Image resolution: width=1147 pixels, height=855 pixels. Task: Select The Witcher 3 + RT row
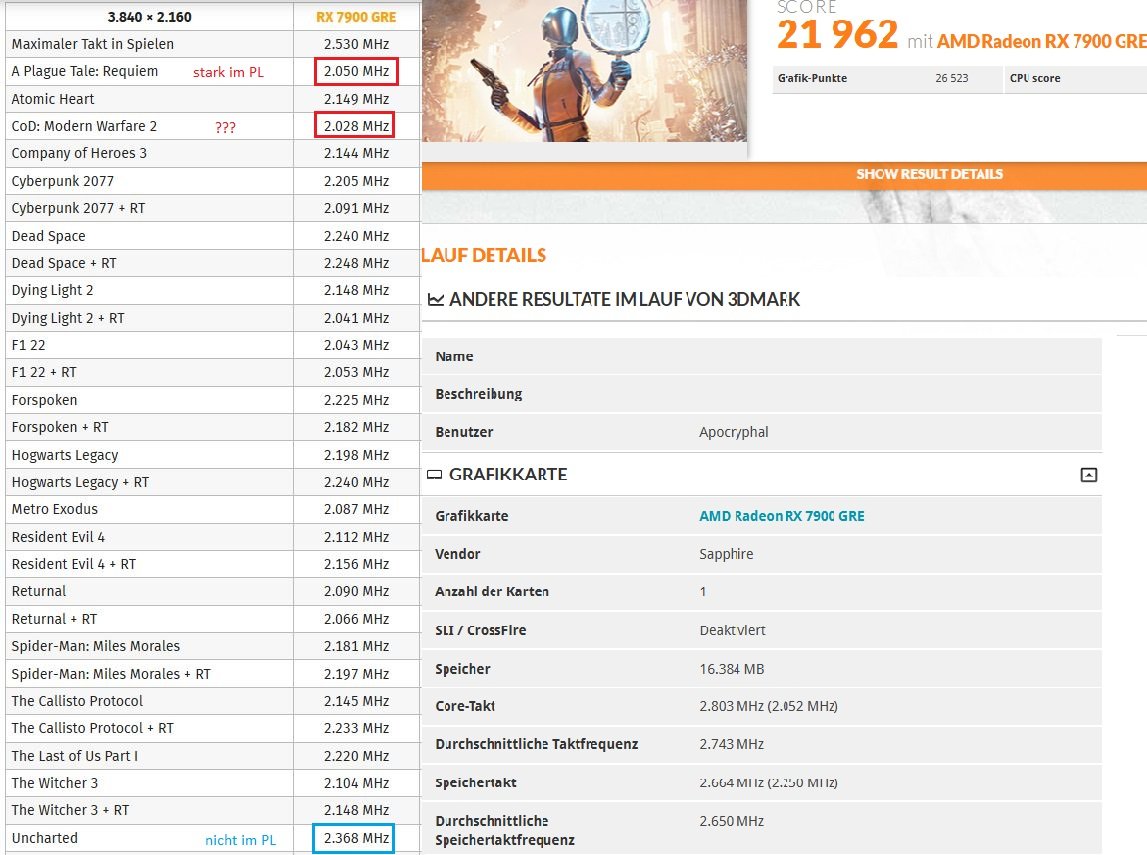tap(213, 810)
